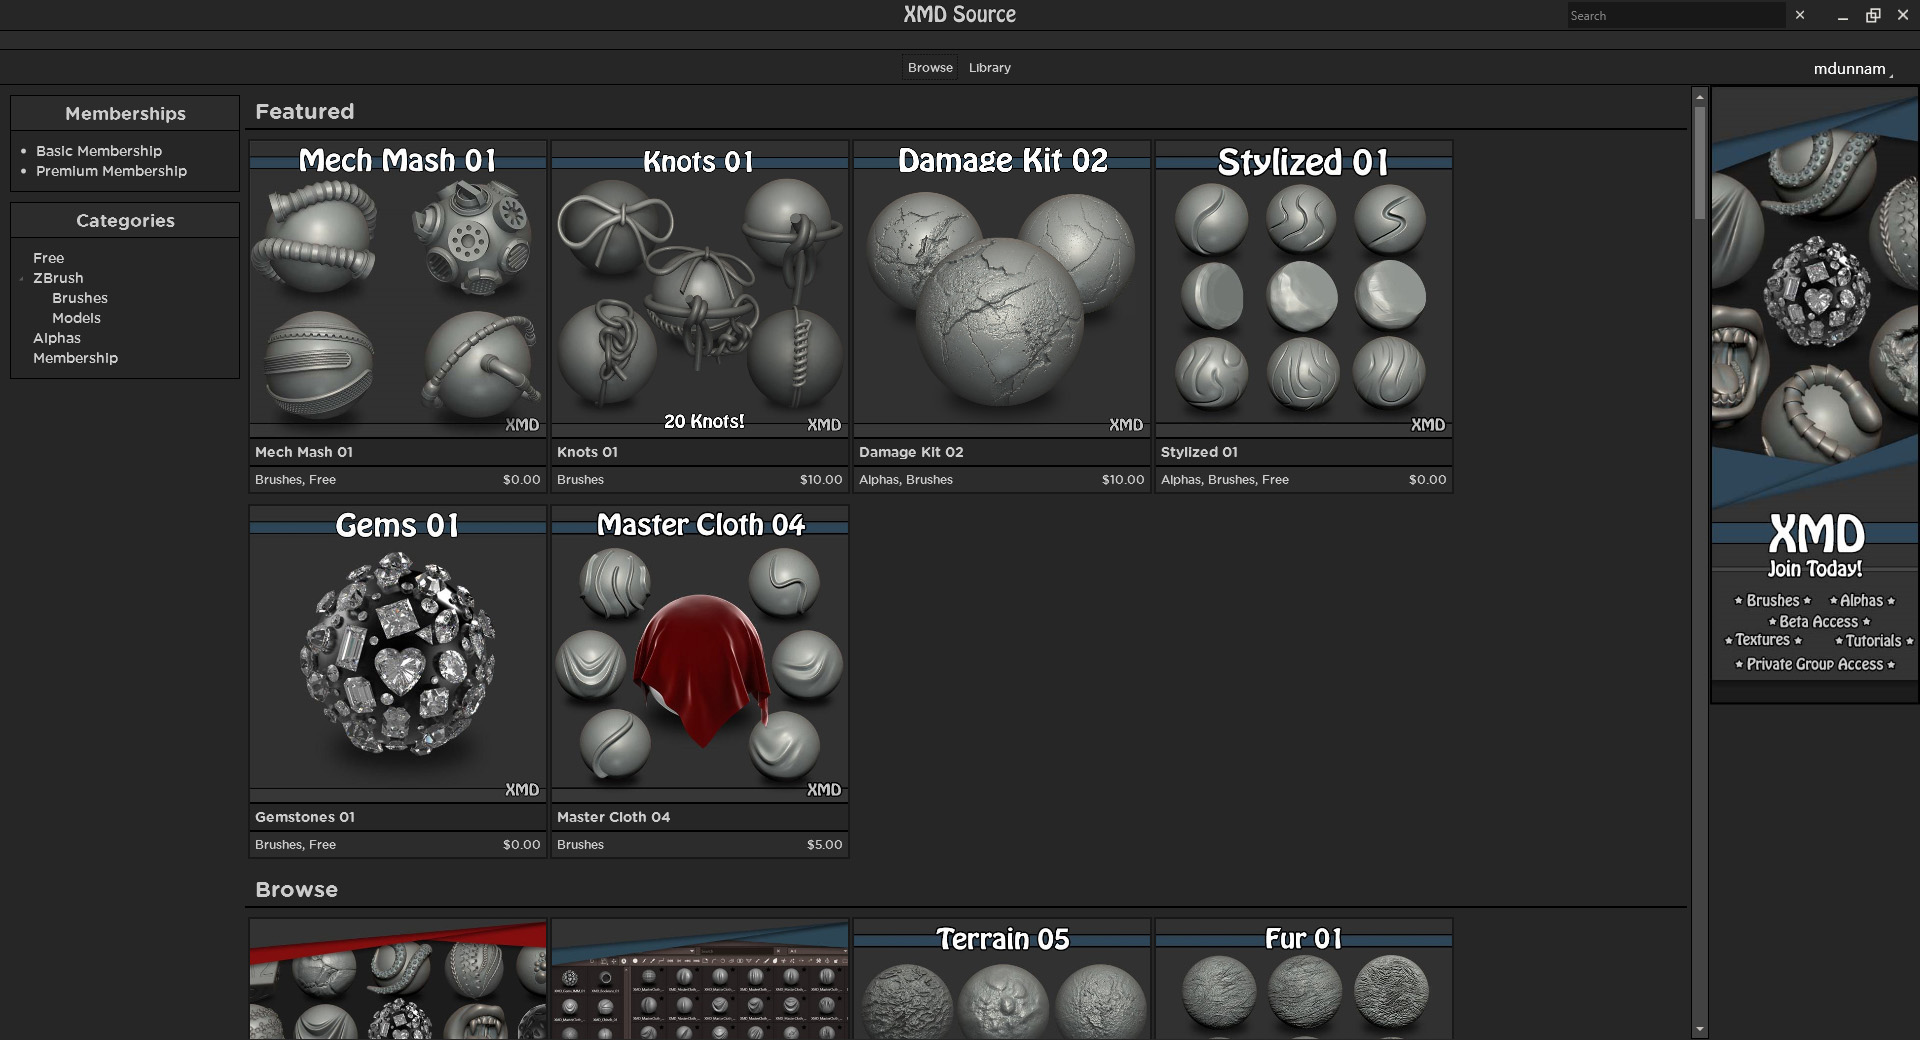Click the XMD Join Today advertisement banner

pos(1815,395)
